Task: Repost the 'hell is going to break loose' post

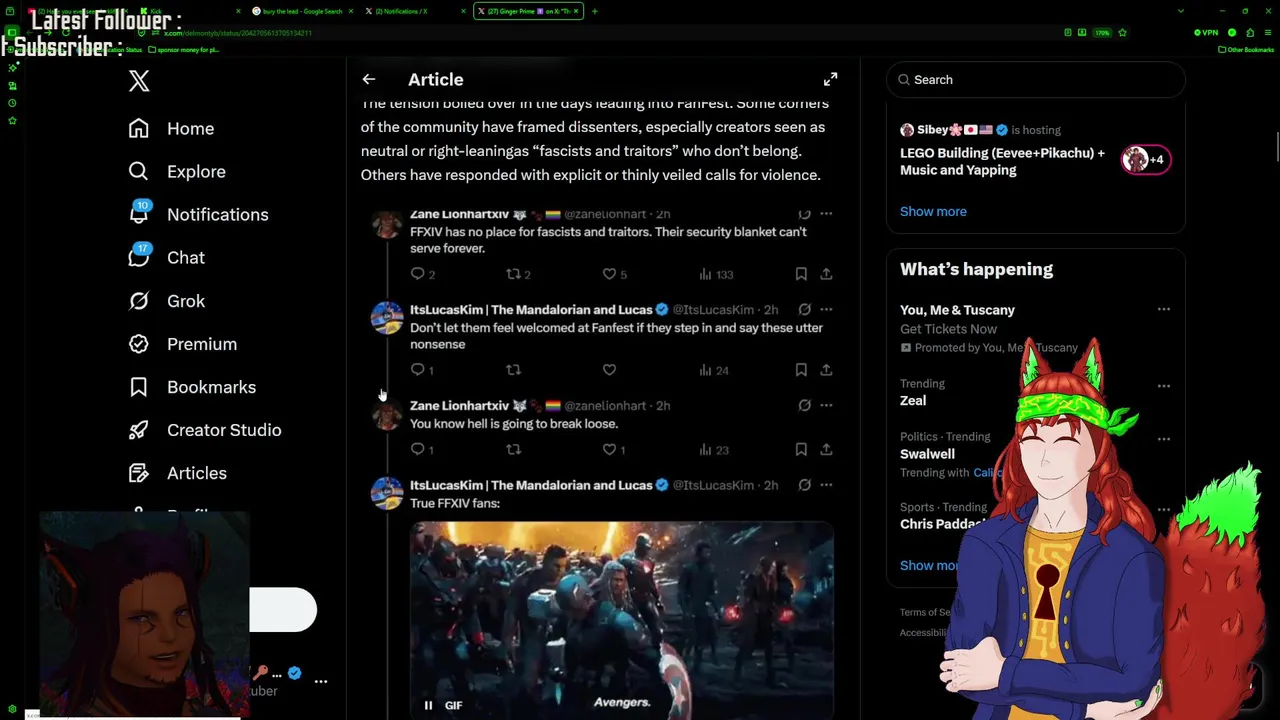Action: (514, 449)
